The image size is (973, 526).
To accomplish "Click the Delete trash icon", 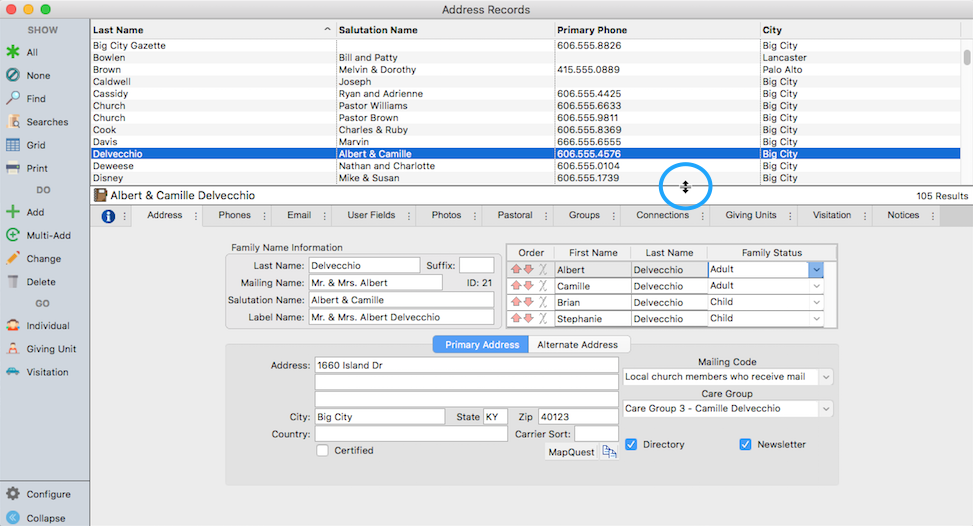I will pos(13,282).
